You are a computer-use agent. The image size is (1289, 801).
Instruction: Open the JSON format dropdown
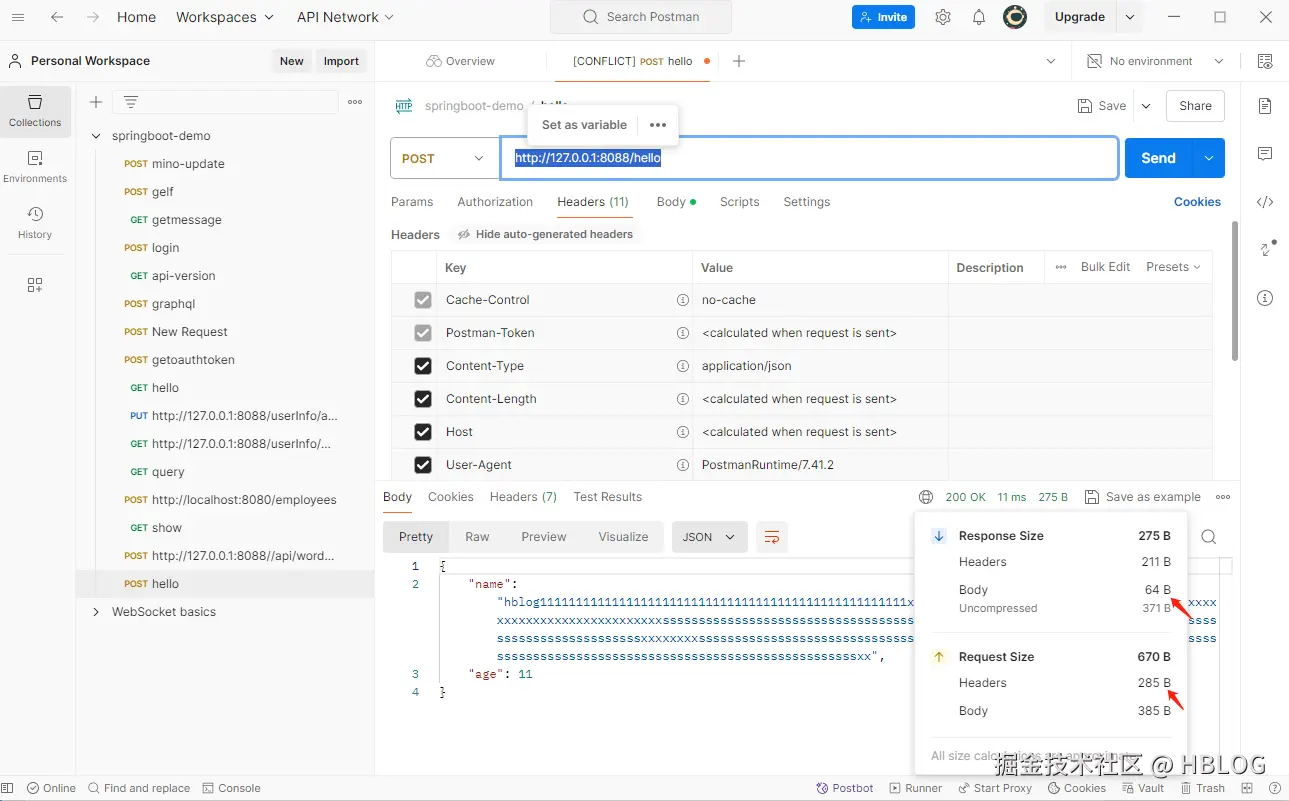click(x=709, y=537)
